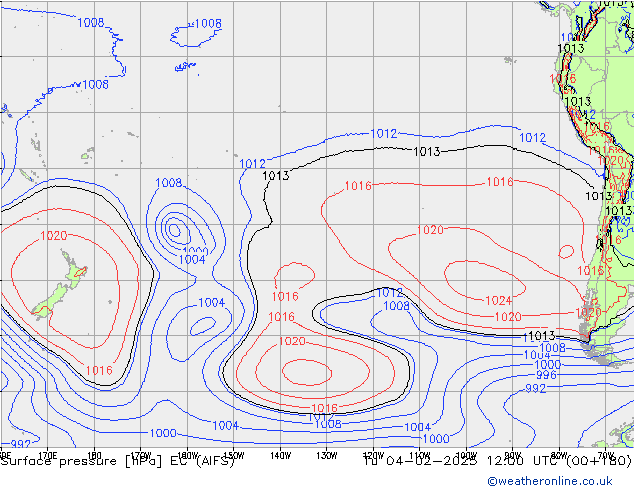Click the weatheronline.co.uk copyright text
This screenshot has height=490, width=634.
click(550, 481)
